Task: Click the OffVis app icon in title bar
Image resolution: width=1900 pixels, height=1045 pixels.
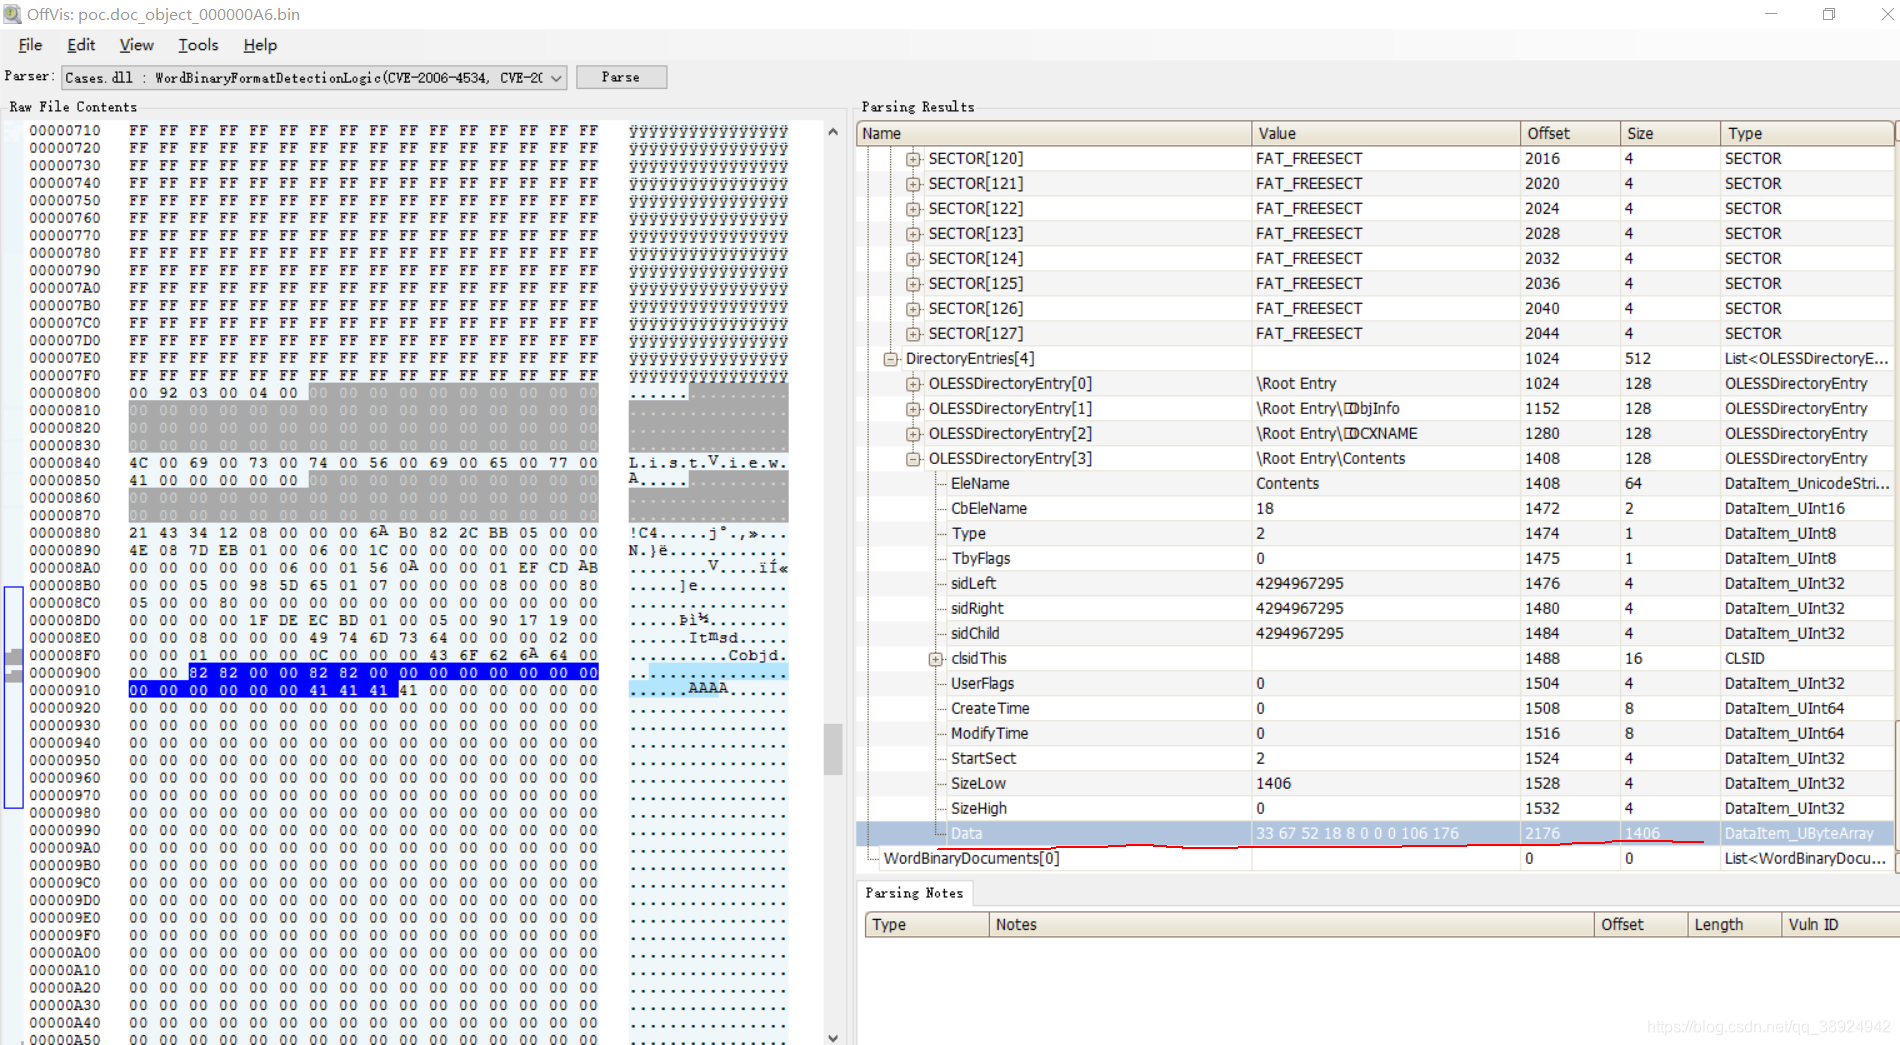Action: pos(12,14)
